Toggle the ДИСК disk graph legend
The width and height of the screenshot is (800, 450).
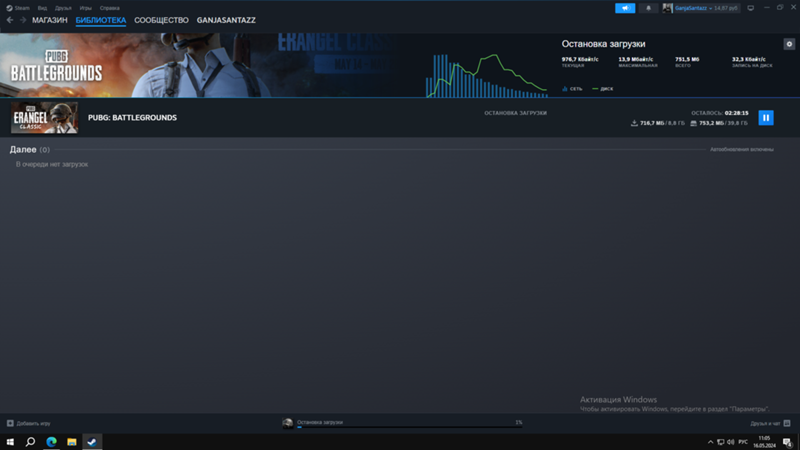(x=603, y=89)
